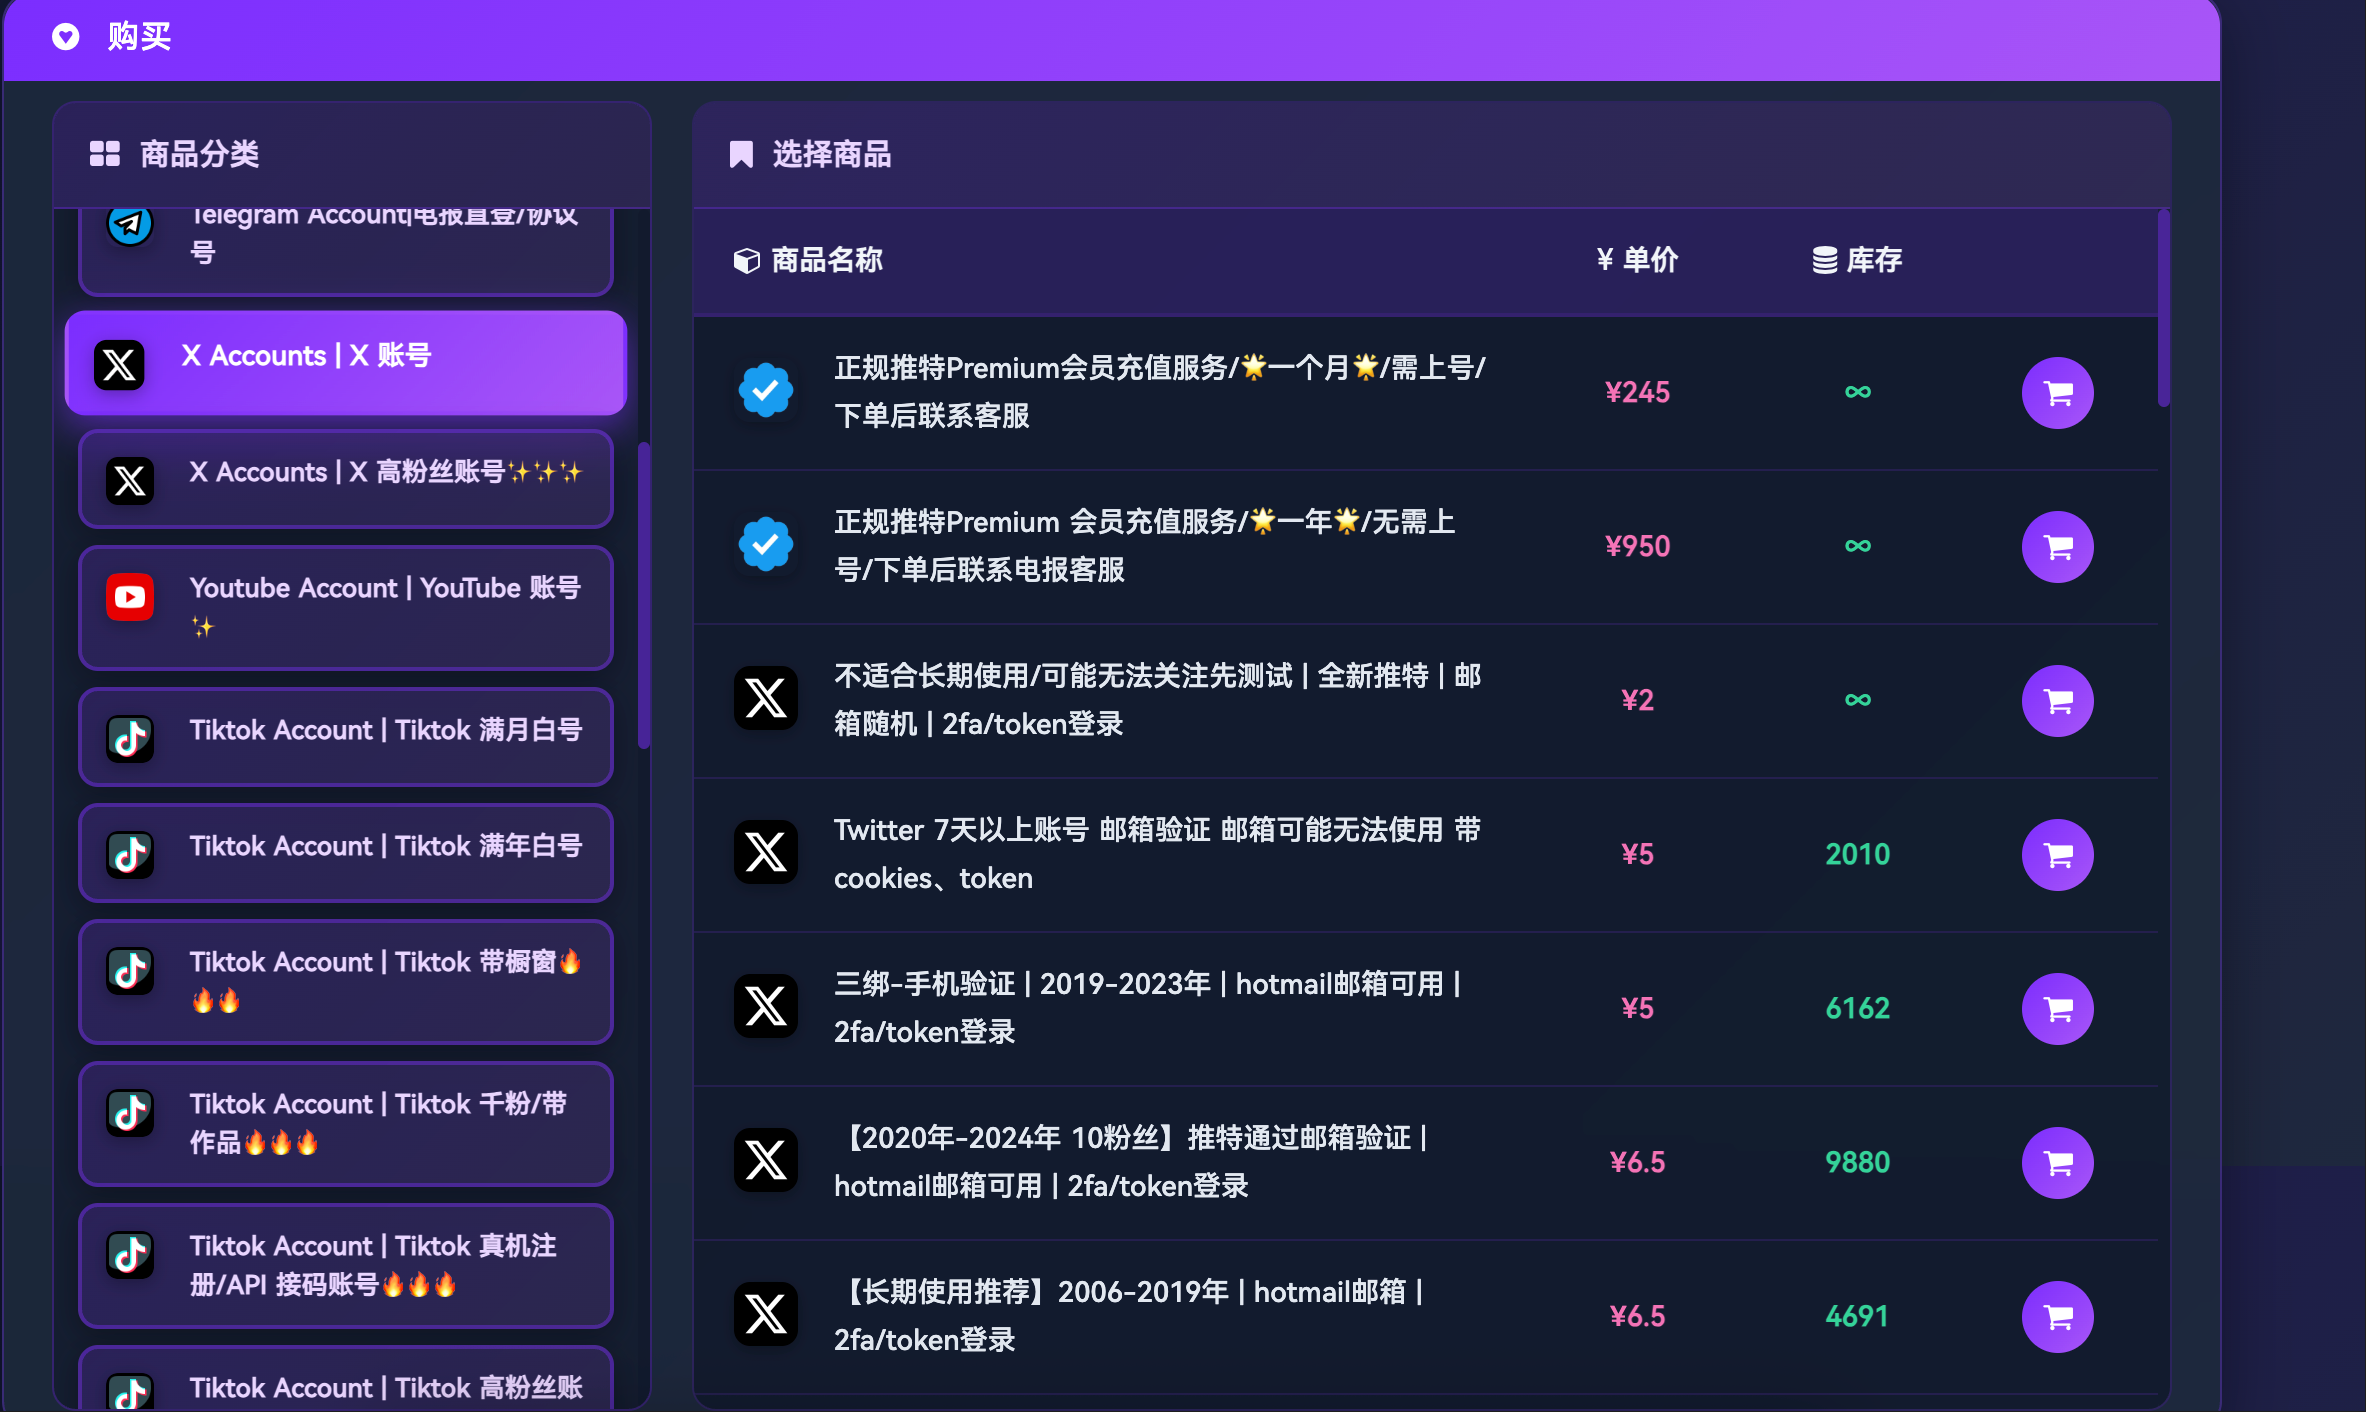Image resolution: width=2366 pixels, height=1412 pixels.
Task: Open Tiktok 真机注册/API 接码账号 category
Action: 345,1265
